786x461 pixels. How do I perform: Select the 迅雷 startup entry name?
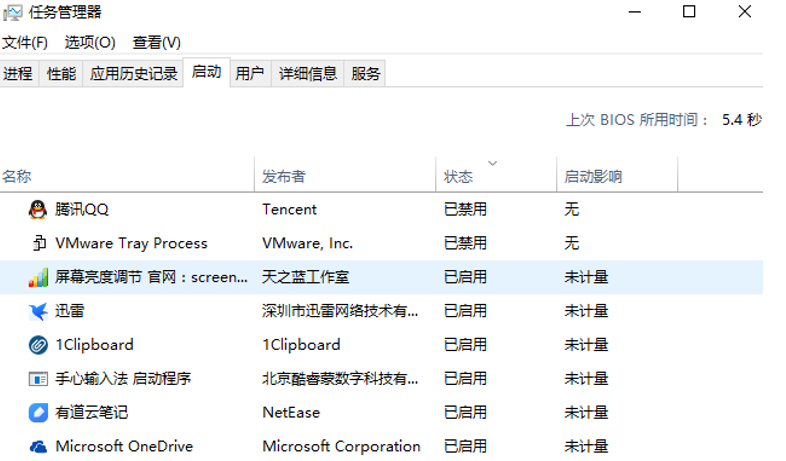[69, 311]
